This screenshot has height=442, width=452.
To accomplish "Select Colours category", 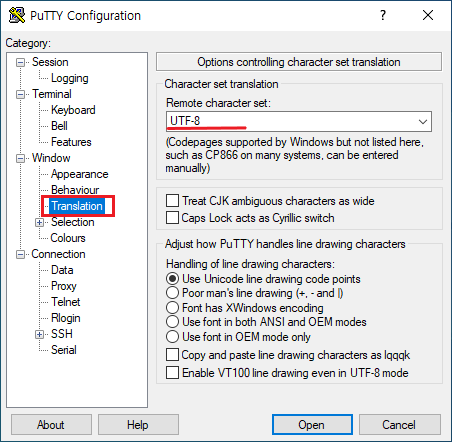I will point(68,238).
